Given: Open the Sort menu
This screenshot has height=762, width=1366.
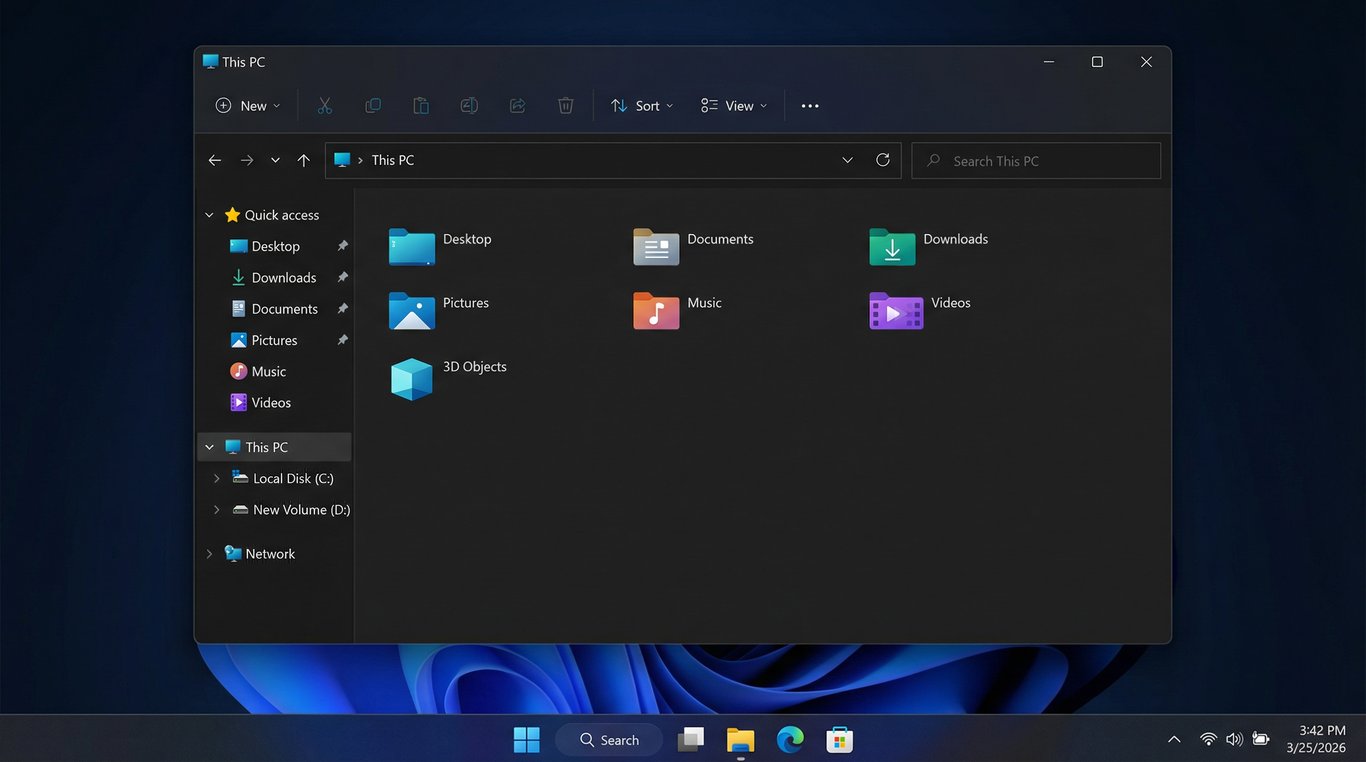Looking at the screenshot, I should point(641,105).
